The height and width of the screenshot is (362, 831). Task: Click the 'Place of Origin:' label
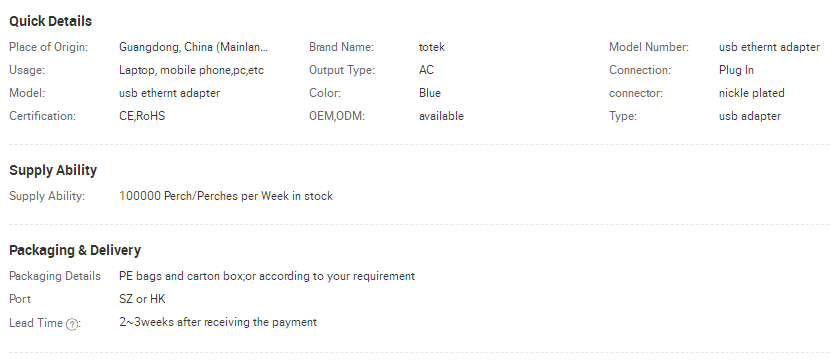[x=48, y=47]
